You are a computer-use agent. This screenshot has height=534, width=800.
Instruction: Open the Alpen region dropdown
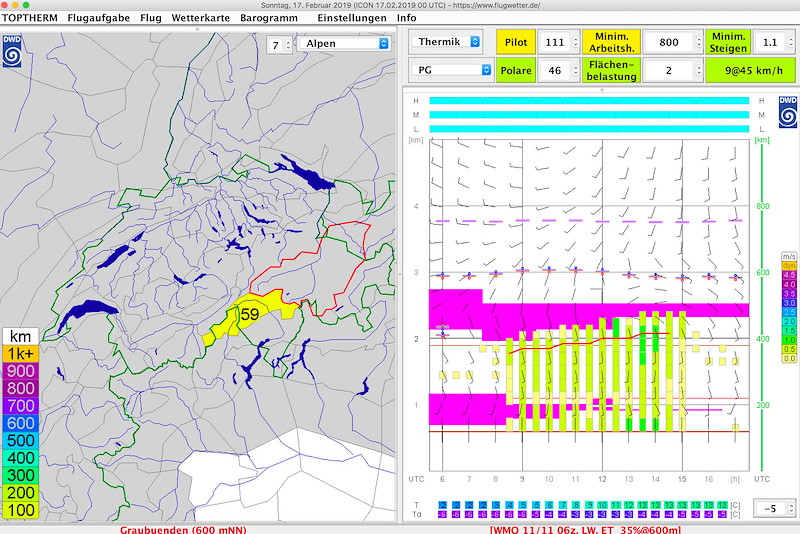[345, 44]
